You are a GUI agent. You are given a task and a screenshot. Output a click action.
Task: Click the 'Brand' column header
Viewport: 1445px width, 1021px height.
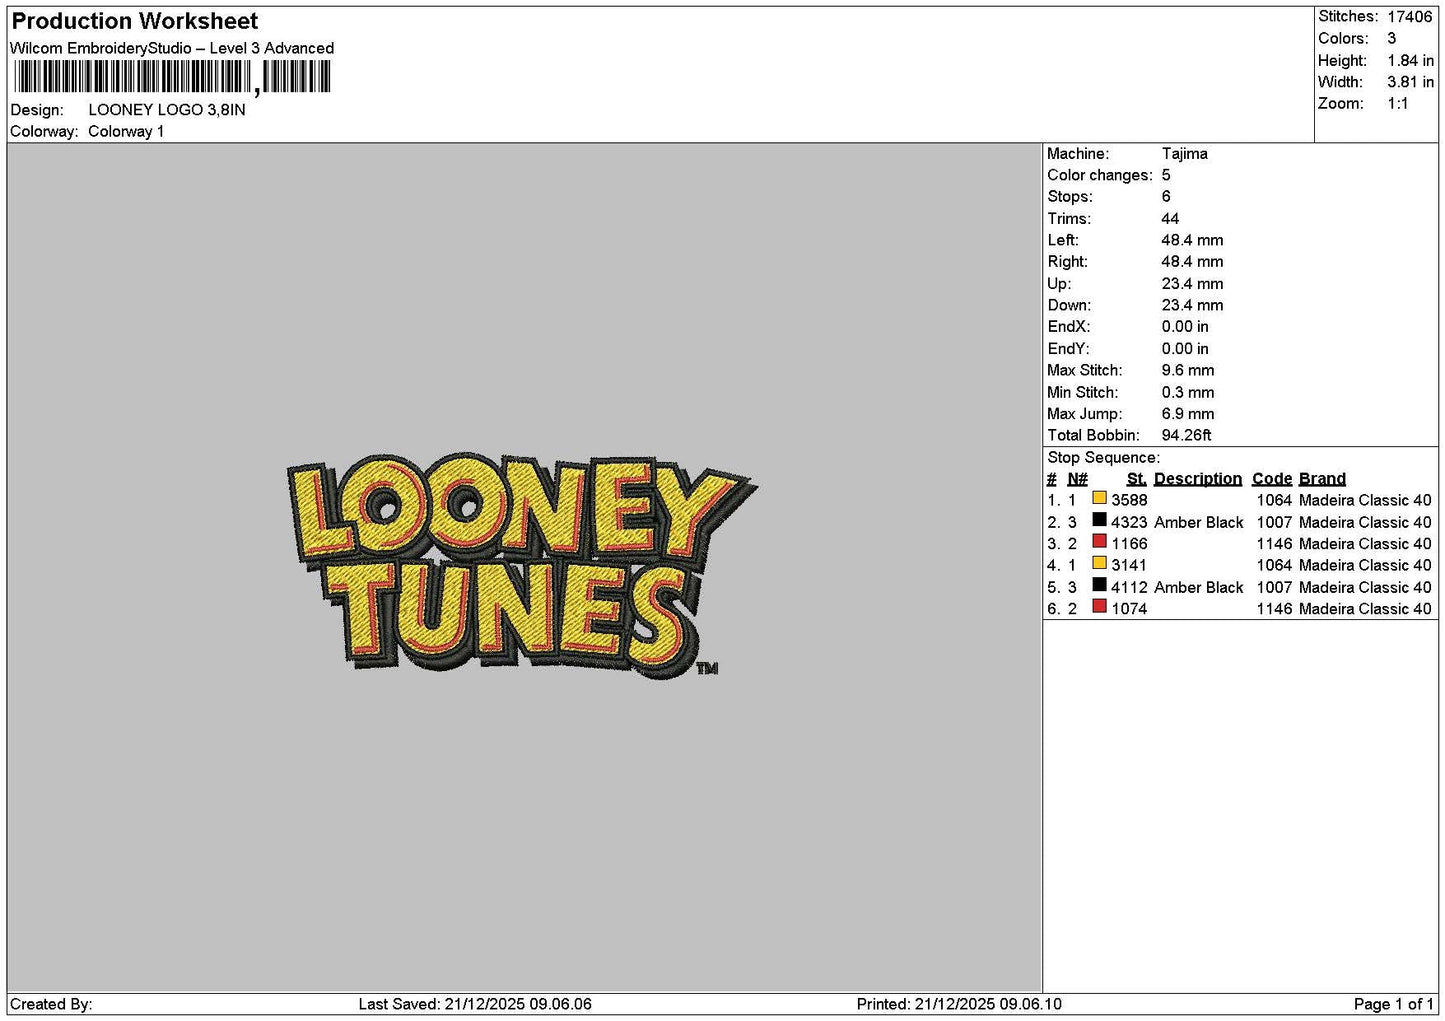point(1322,479)
